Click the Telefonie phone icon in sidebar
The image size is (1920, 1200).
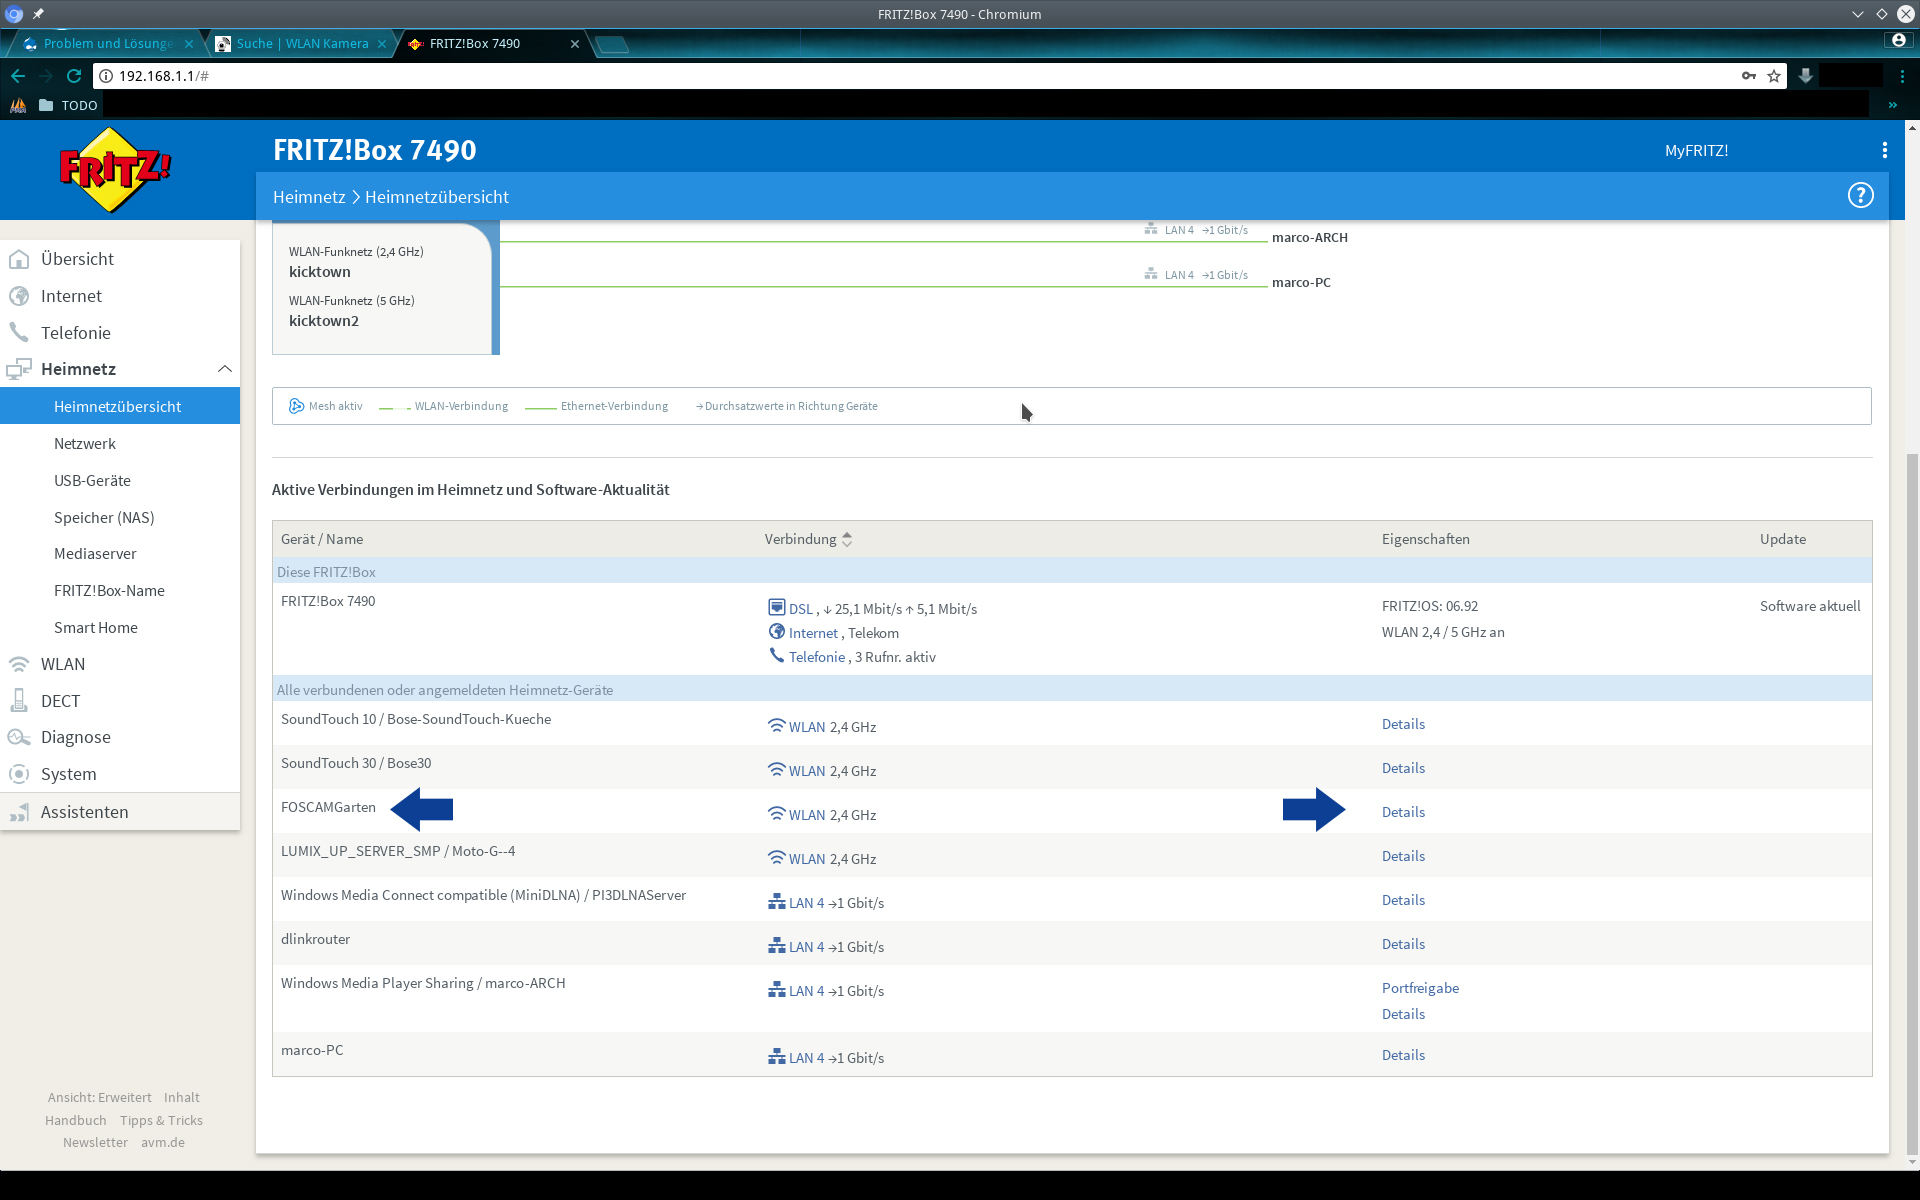19,332
